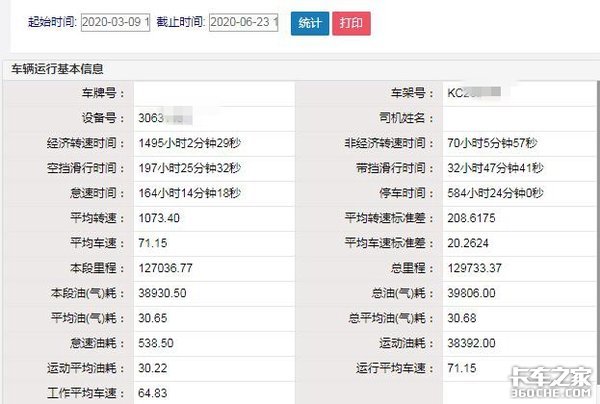Click the 运行平均车速 value 71.15
The image size is (600, 404).
coord(462,368)
